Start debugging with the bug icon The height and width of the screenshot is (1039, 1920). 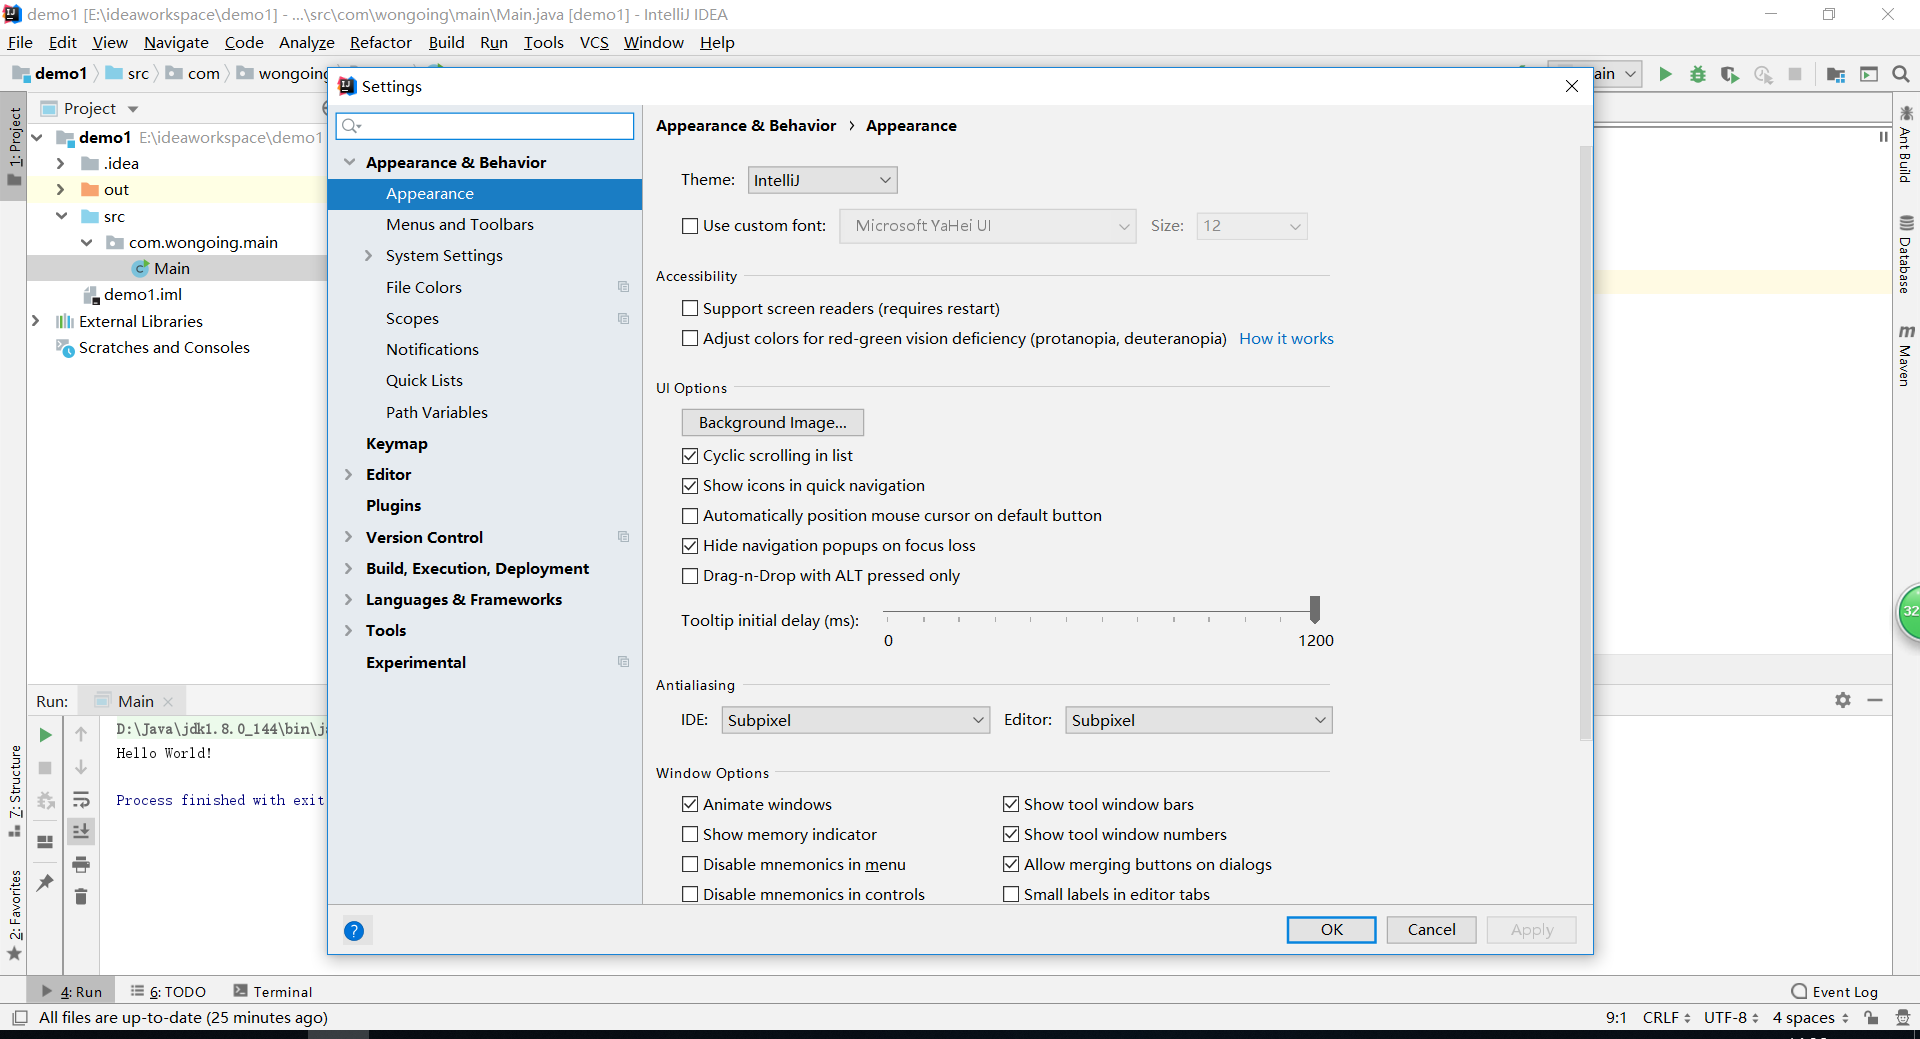click(1698, 74)
